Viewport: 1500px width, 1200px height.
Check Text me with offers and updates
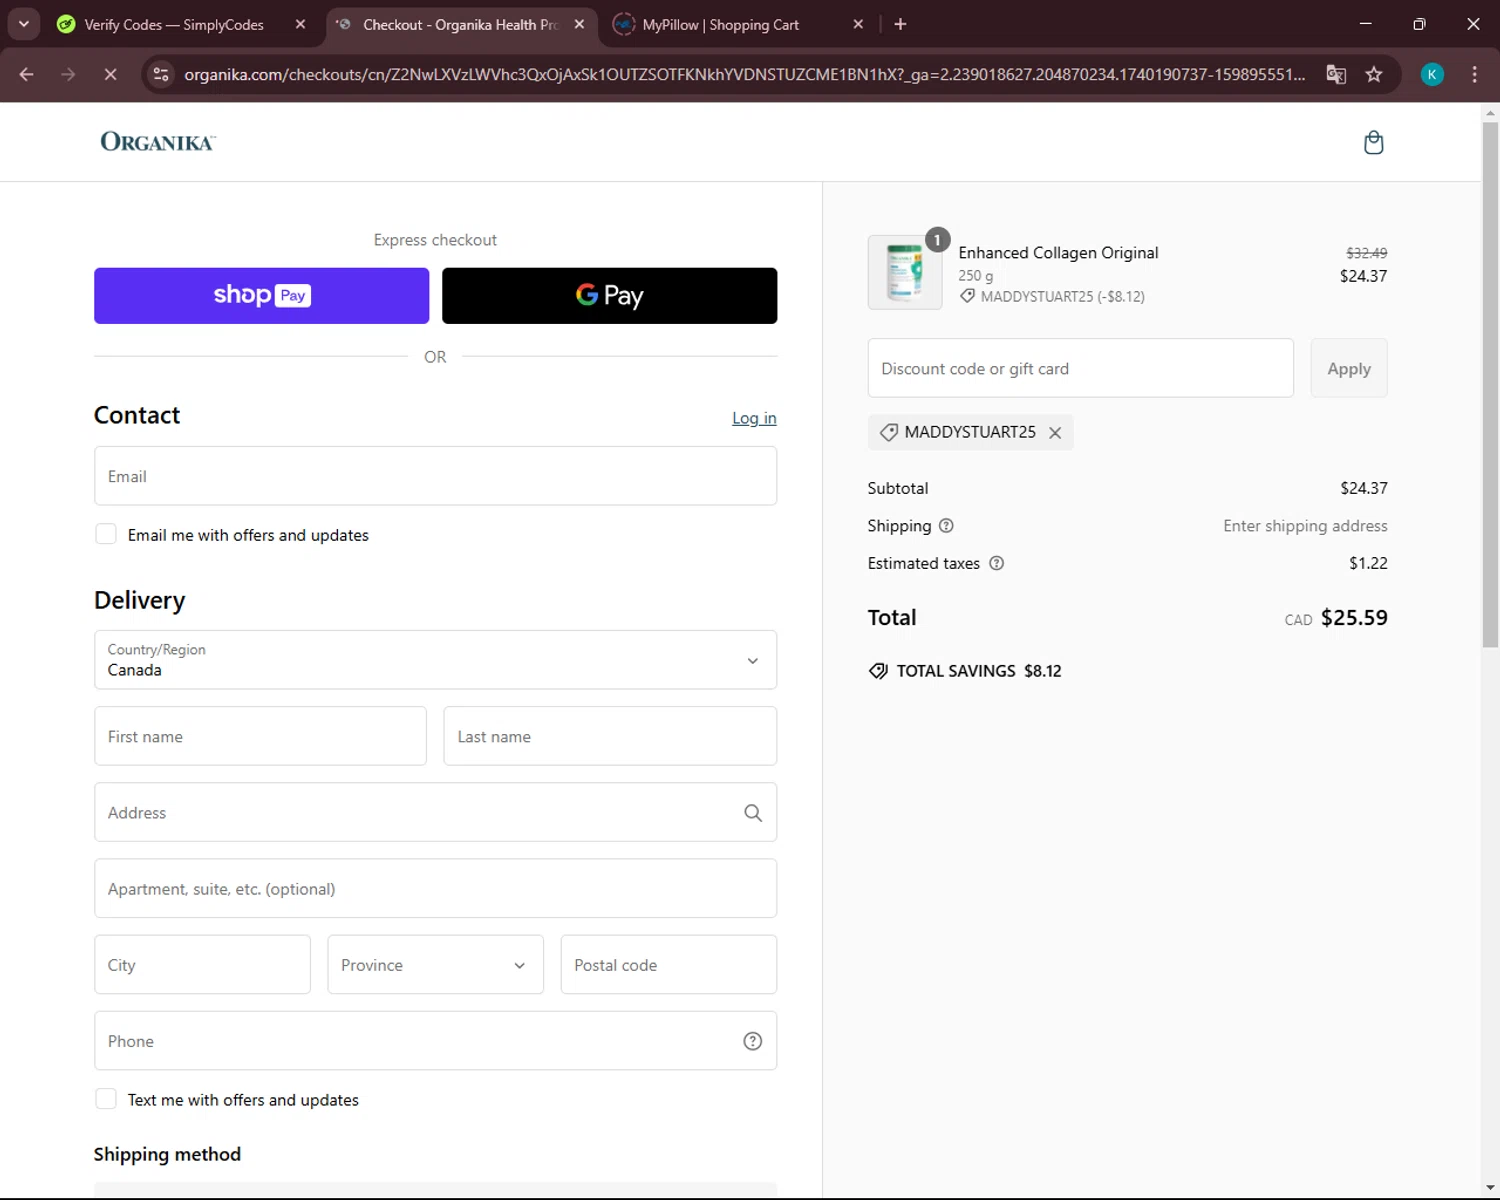pos(106,1099)
